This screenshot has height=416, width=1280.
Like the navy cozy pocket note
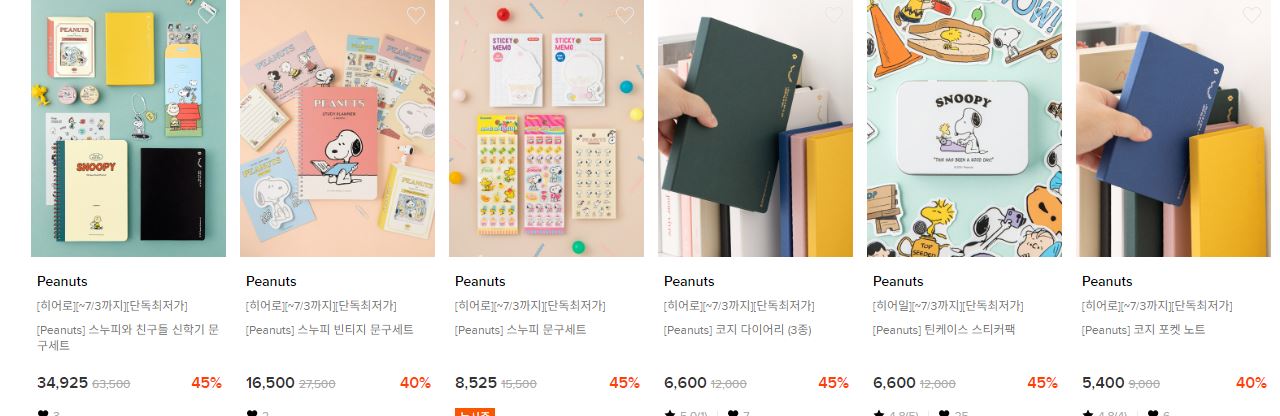pos(1252,14)
